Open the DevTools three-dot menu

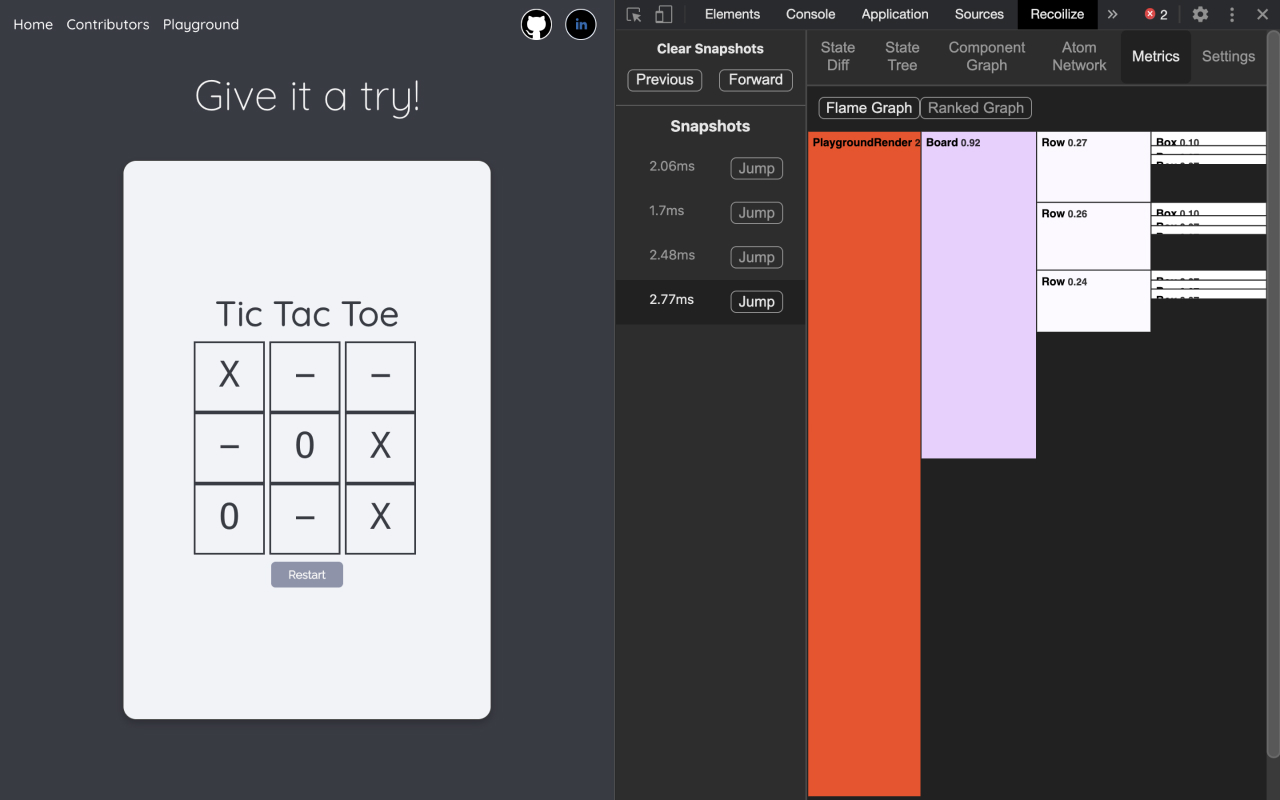[x=1232, y=14]
